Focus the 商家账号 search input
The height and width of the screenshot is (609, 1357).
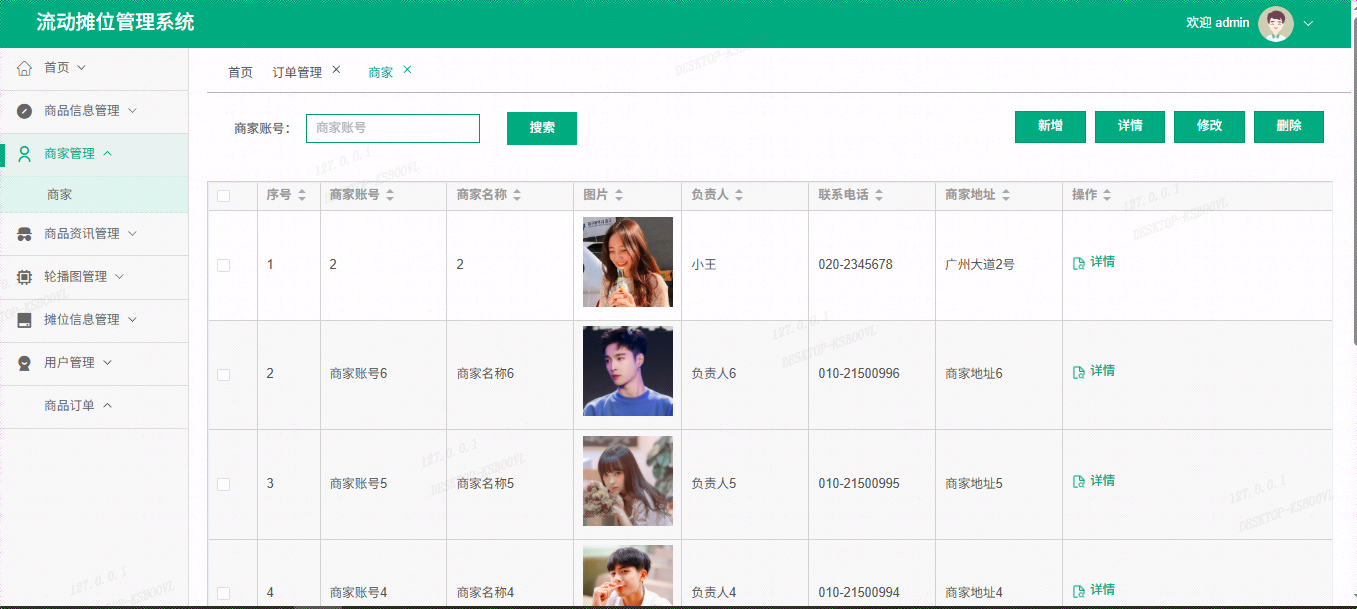(x=393, y=128)
